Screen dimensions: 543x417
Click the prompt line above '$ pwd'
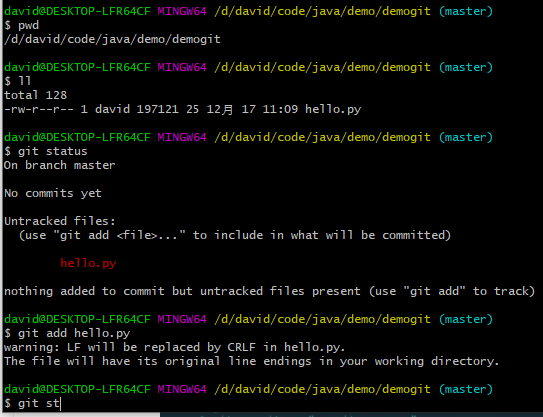248,11
